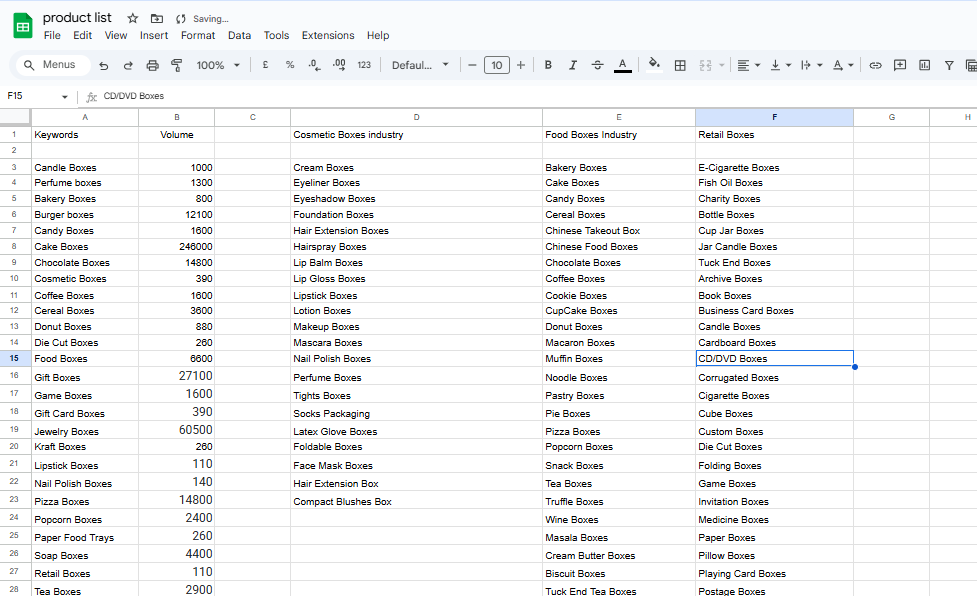Click the print icon
Screen dimensions: 977x596
152,65
